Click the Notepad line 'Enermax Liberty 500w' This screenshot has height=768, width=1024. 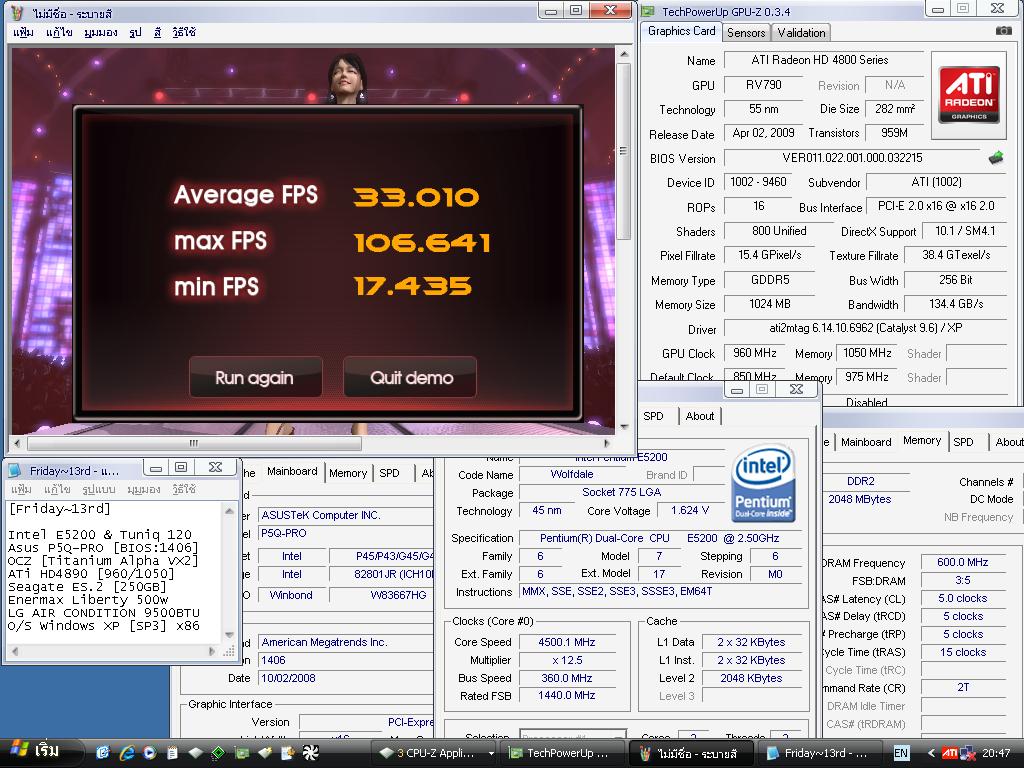click(x=88, y=600)
